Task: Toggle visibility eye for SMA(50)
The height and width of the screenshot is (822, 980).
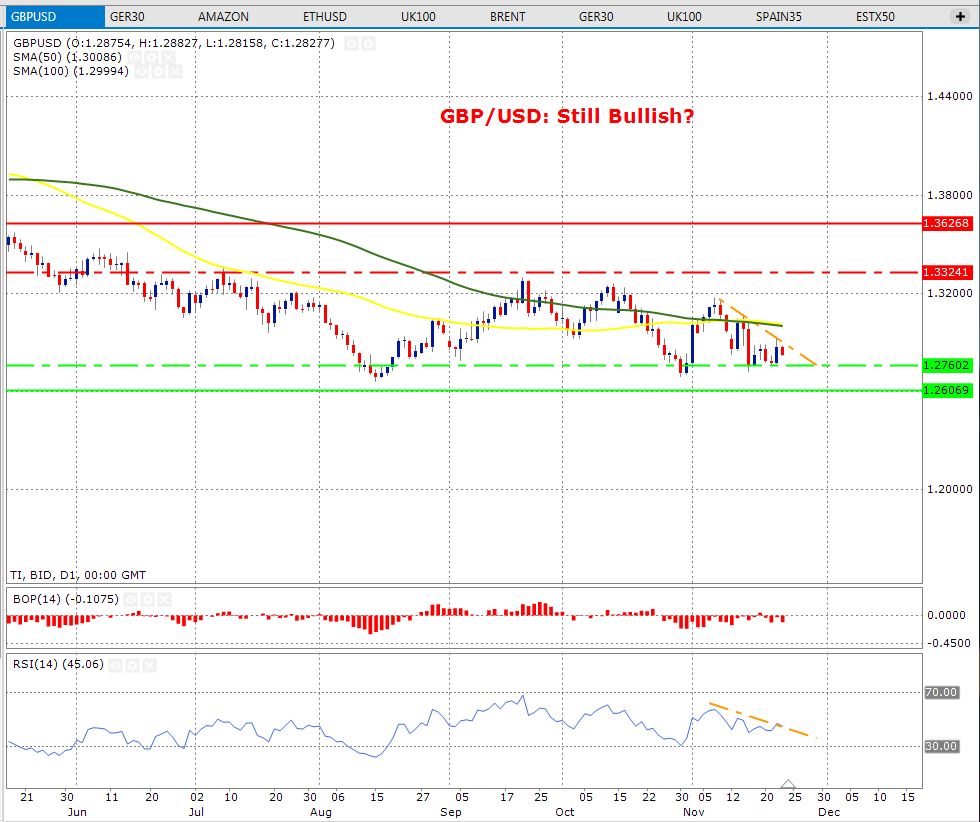Action: pos(134,58)
